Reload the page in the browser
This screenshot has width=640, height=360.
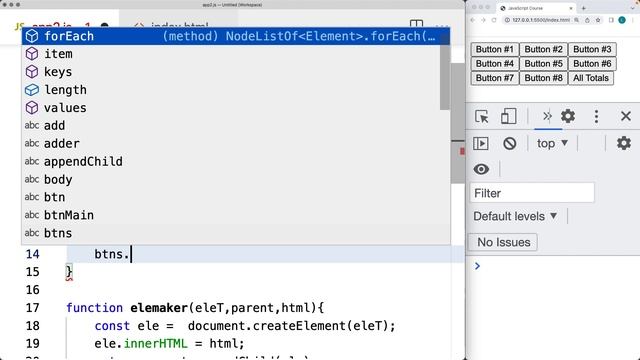[493, 20]
